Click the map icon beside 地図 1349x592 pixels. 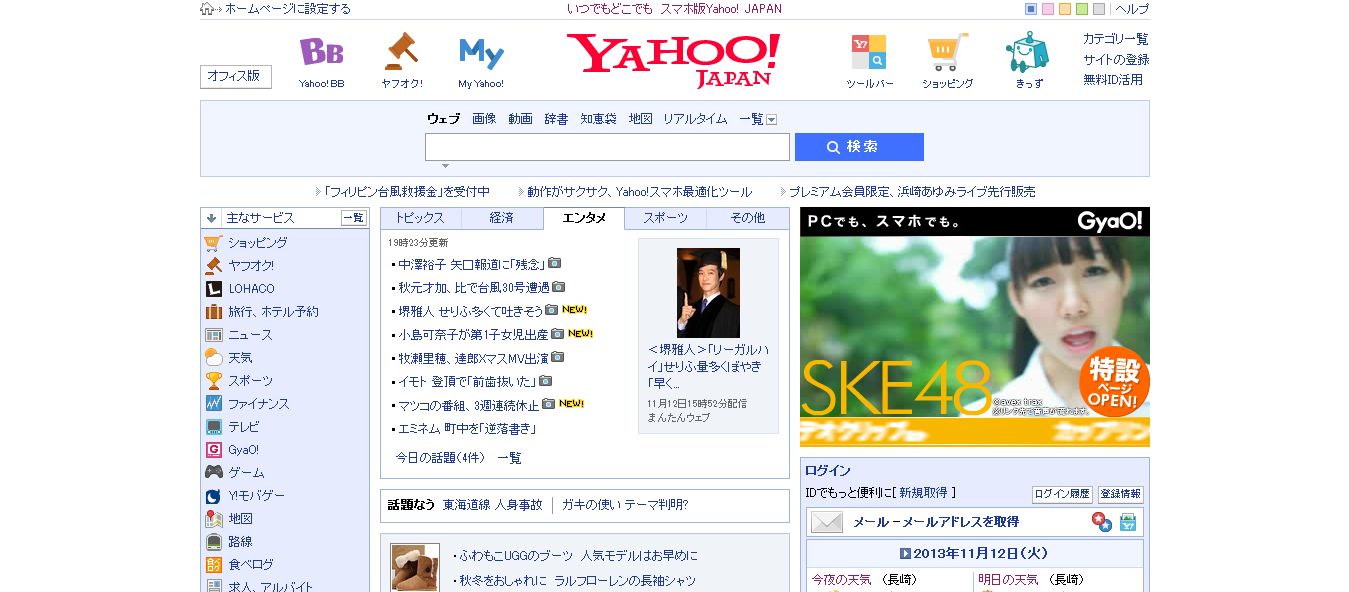[x=213, y=519]
